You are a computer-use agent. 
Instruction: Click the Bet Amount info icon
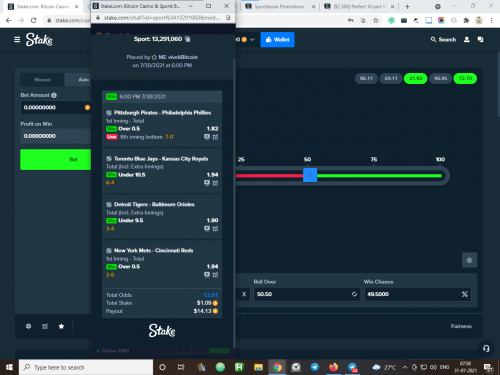coord(54,95)
